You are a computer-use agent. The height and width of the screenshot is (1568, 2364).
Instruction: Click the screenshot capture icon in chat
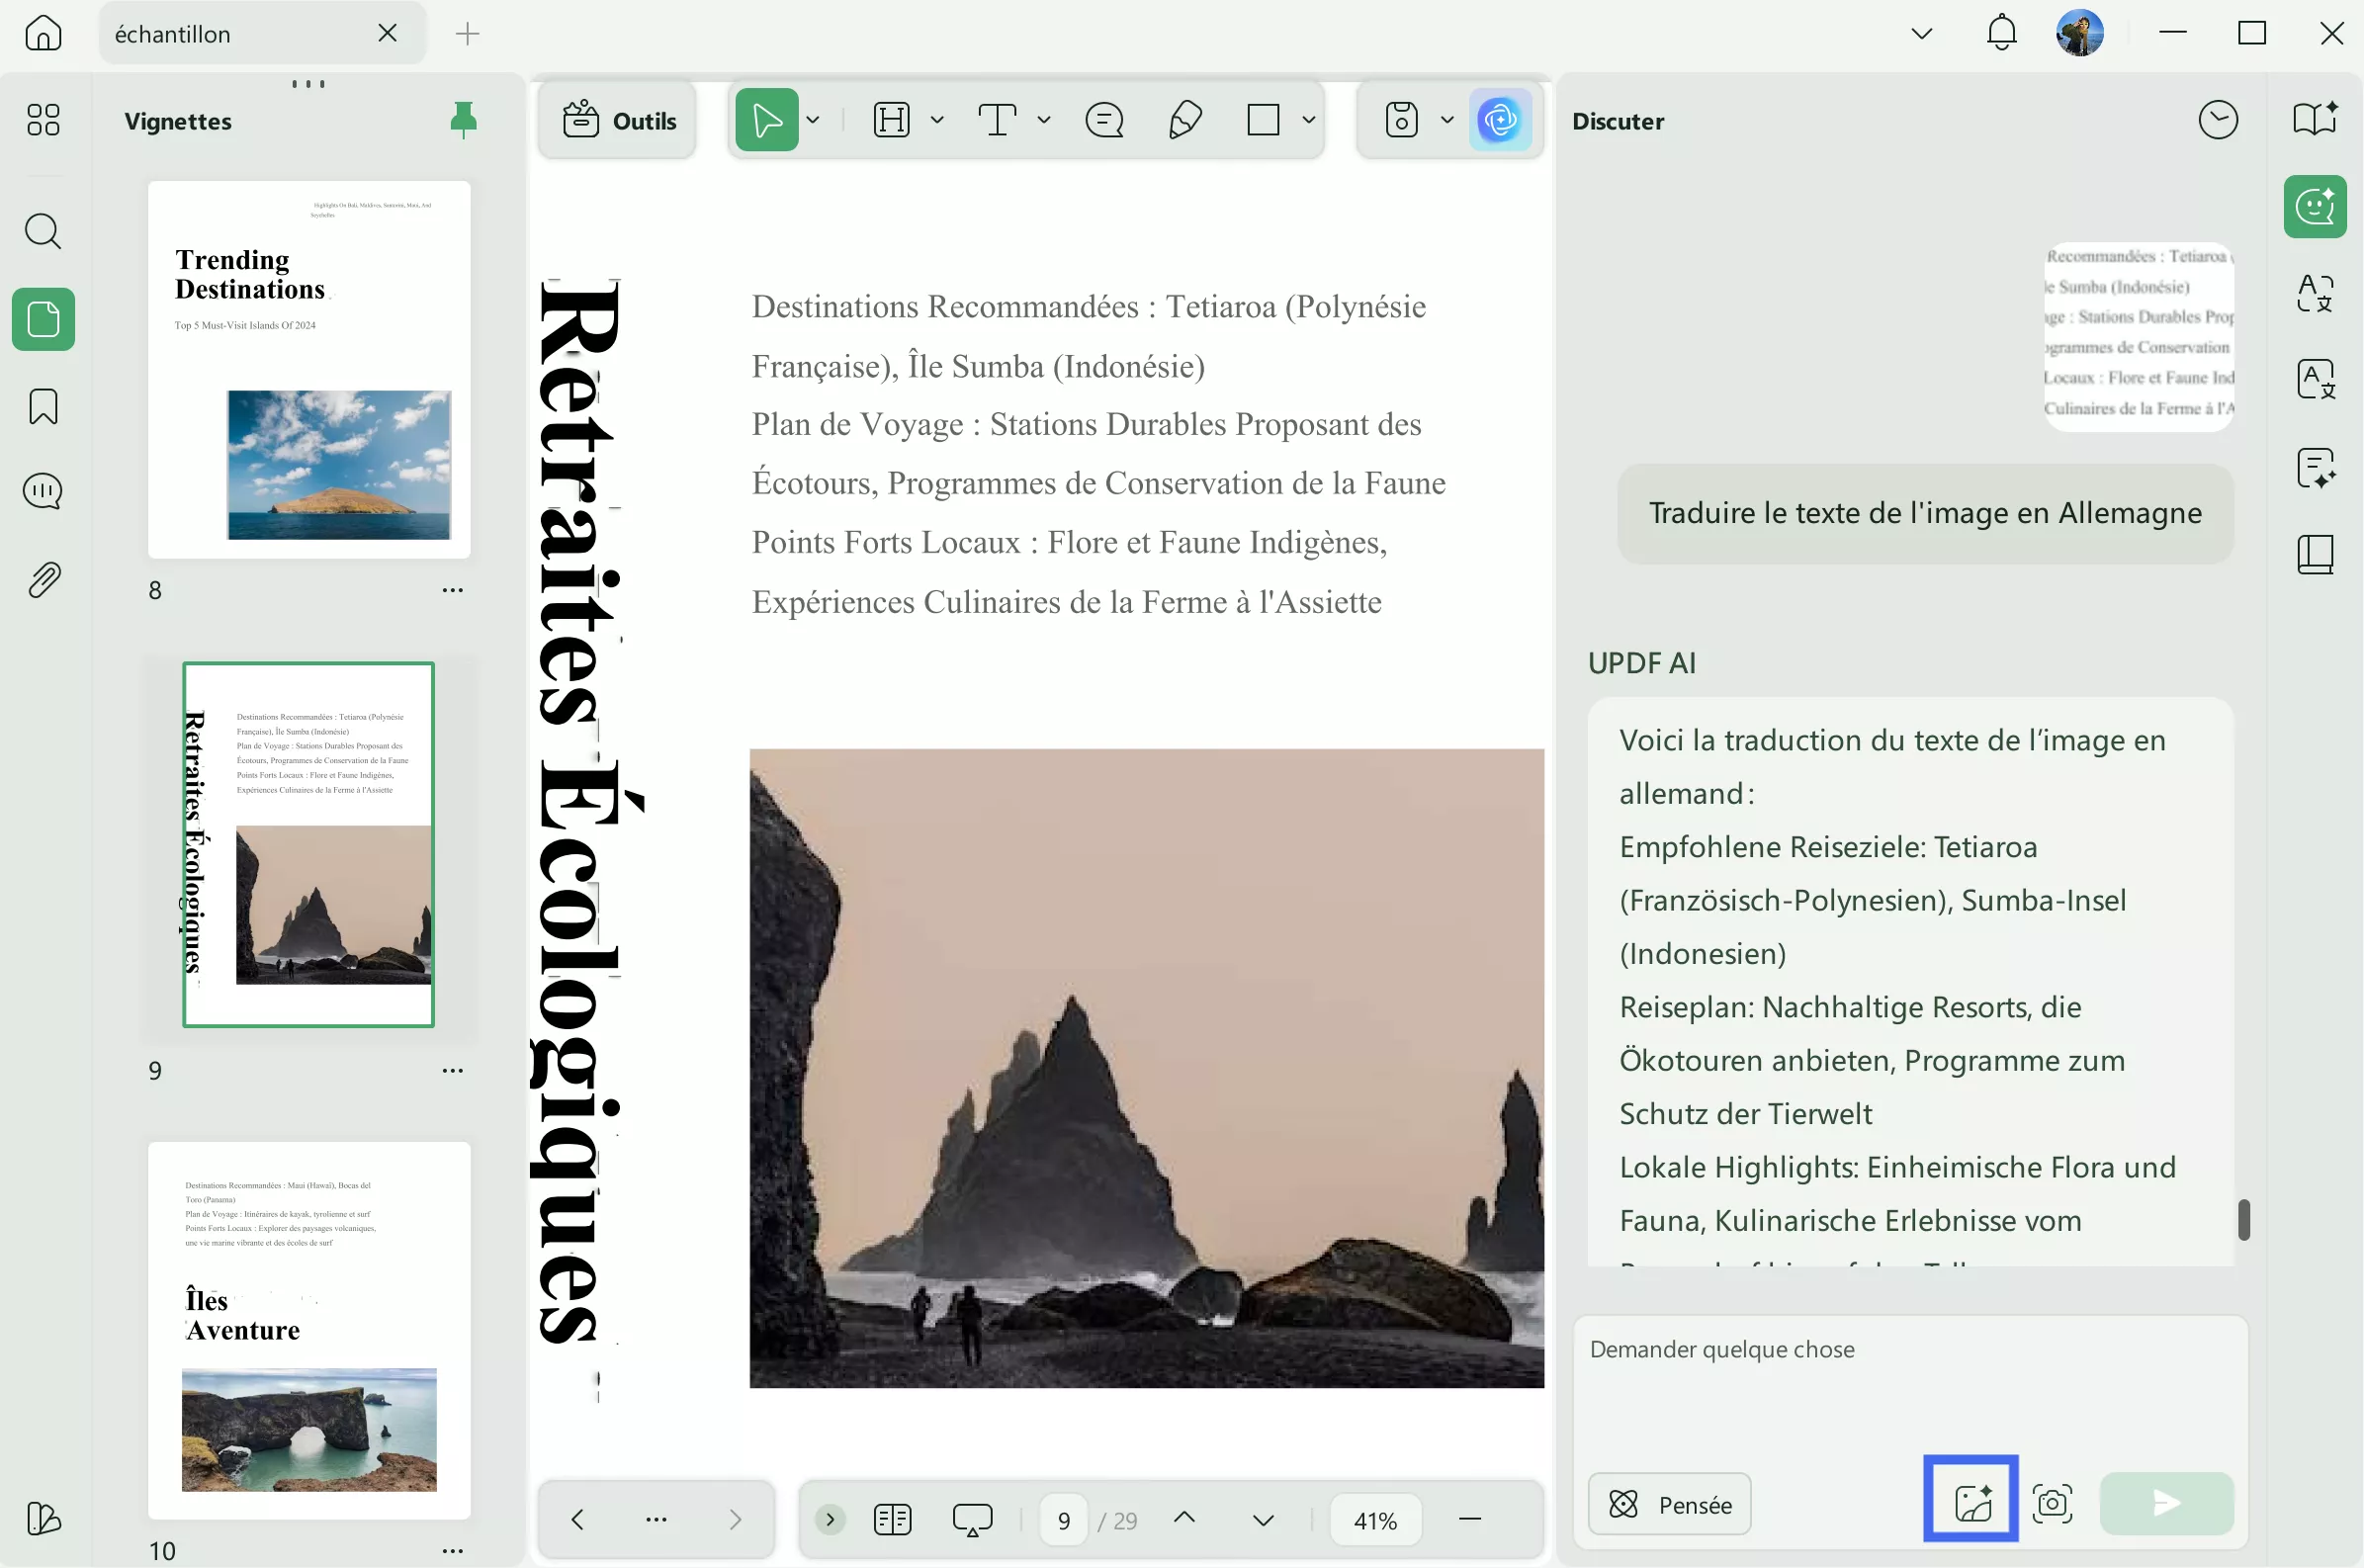(x=2051, y=1503)
